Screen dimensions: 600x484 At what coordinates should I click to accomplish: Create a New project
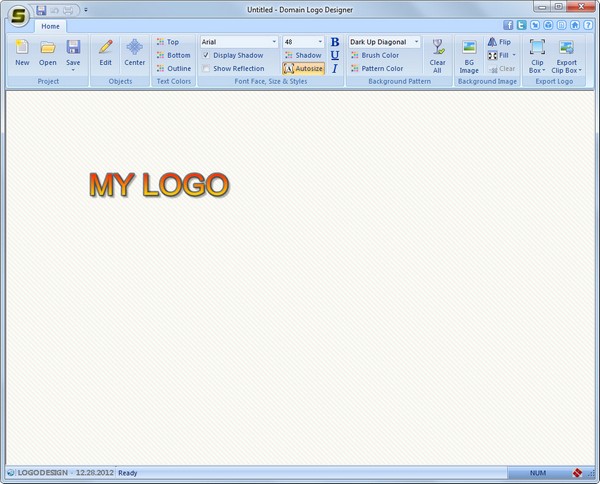(x=22, y=53)
